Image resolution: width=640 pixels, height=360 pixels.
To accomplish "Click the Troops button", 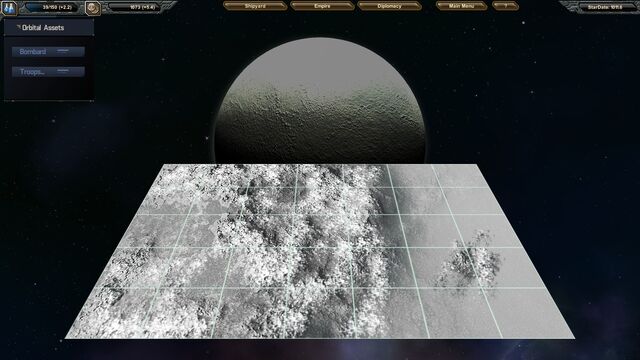I will (48, 72).
